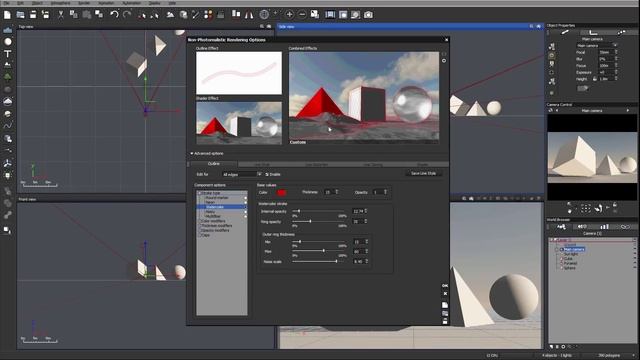The height and width of the screenshot is (360, 640).
Task: Select the Text tool in left toolbar
Action: click(x=8, y=53)
